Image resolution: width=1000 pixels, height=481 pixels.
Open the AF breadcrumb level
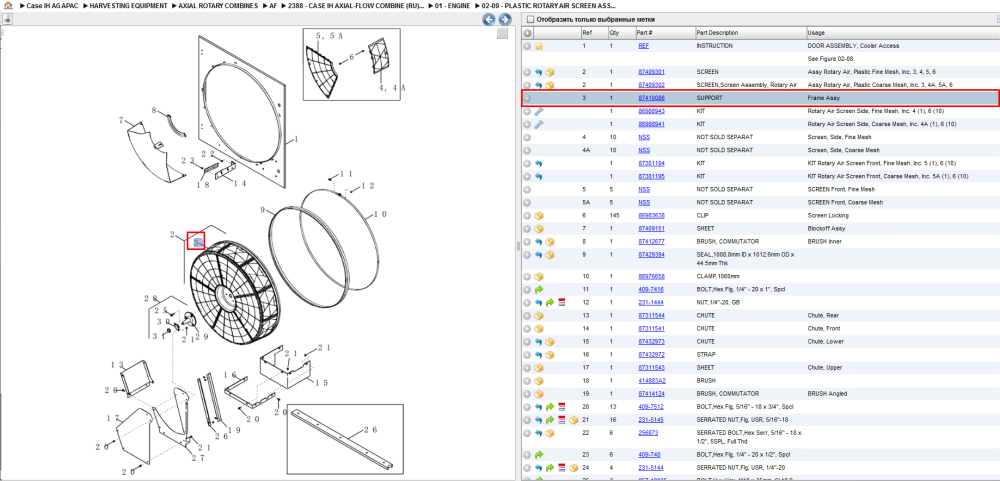(x=273, y=5)
